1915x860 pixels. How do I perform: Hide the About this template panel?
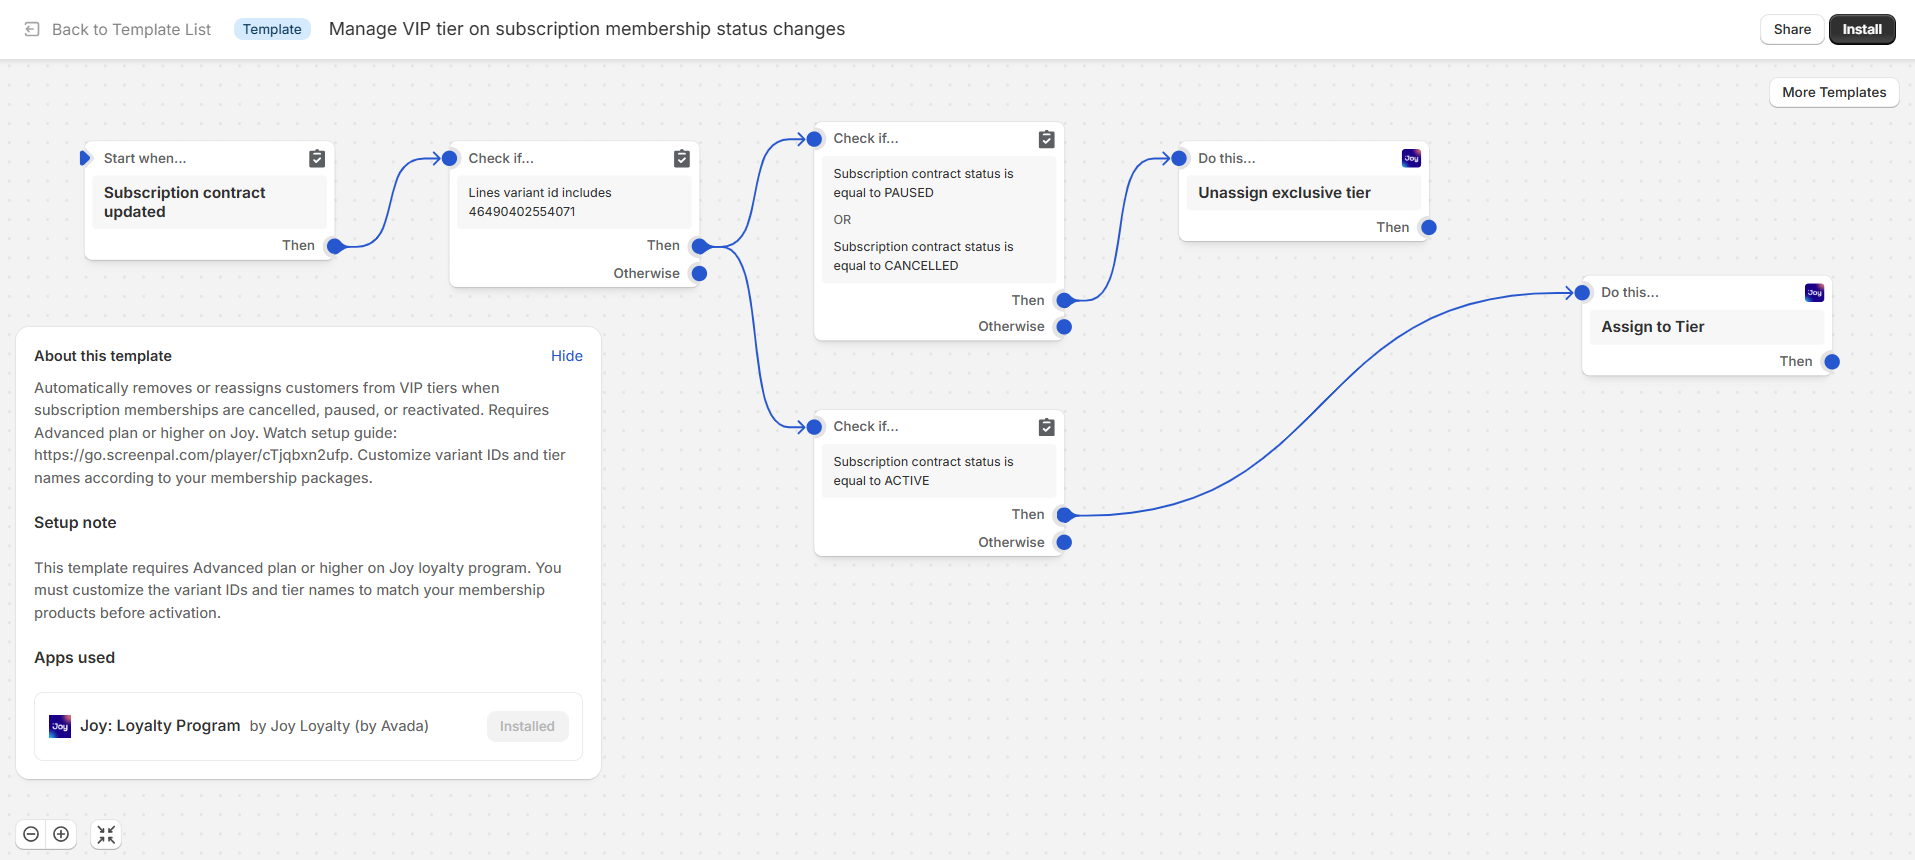click(566, 356)
